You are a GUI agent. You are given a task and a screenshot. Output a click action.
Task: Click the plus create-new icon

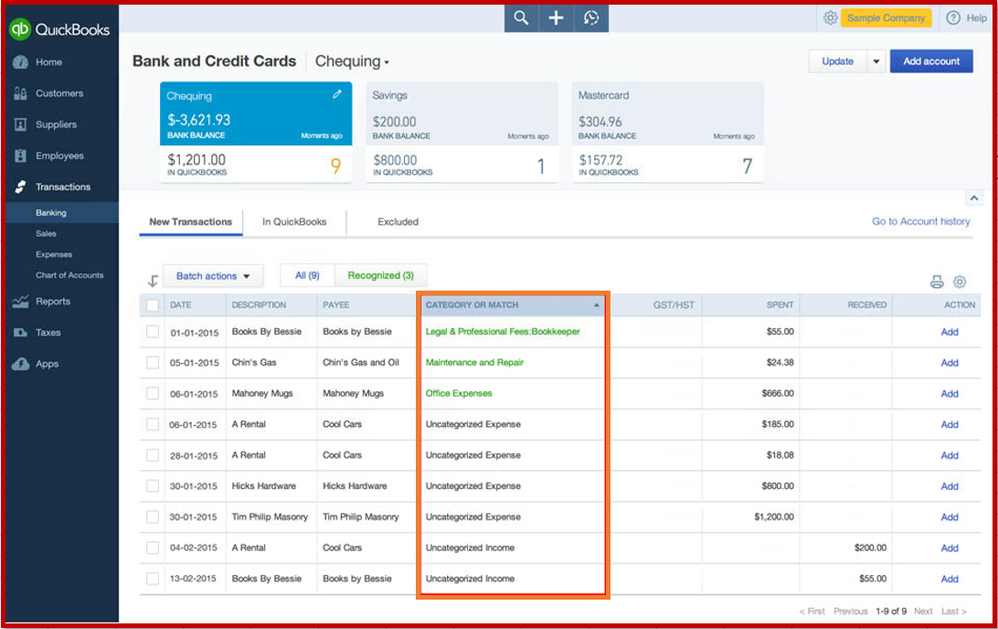(556, 18)
